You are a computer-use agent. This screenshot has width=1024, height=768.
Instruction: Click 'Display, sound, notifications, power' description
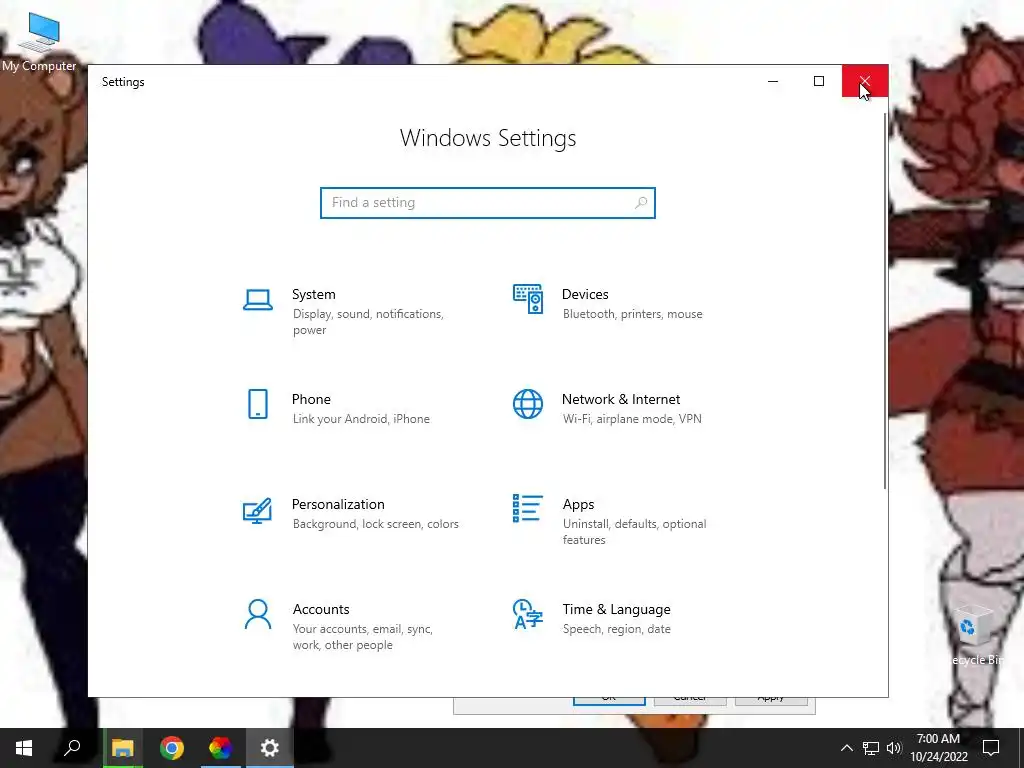point(368,322)
